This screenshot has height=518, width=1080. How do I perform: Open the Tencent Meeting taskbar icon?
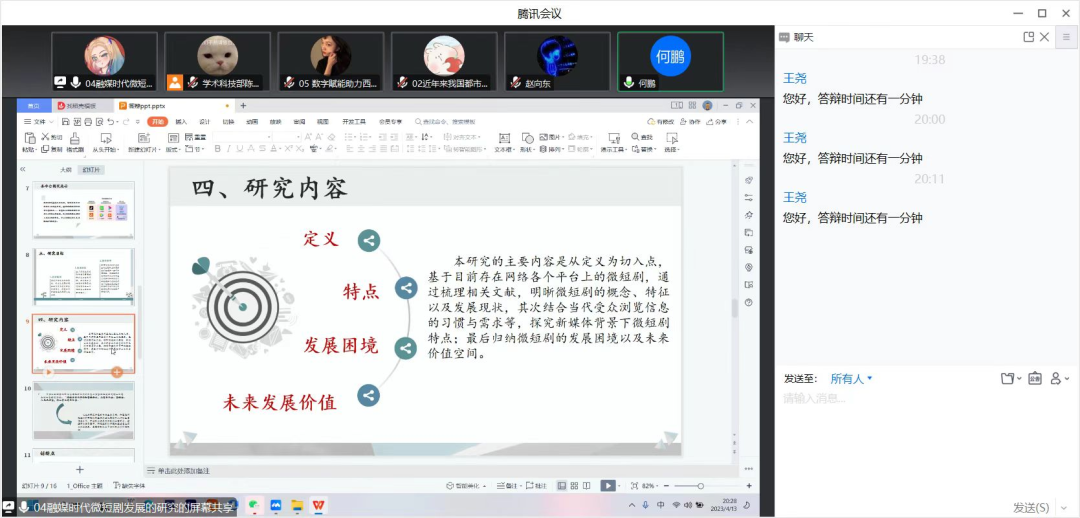click(276, 507)
